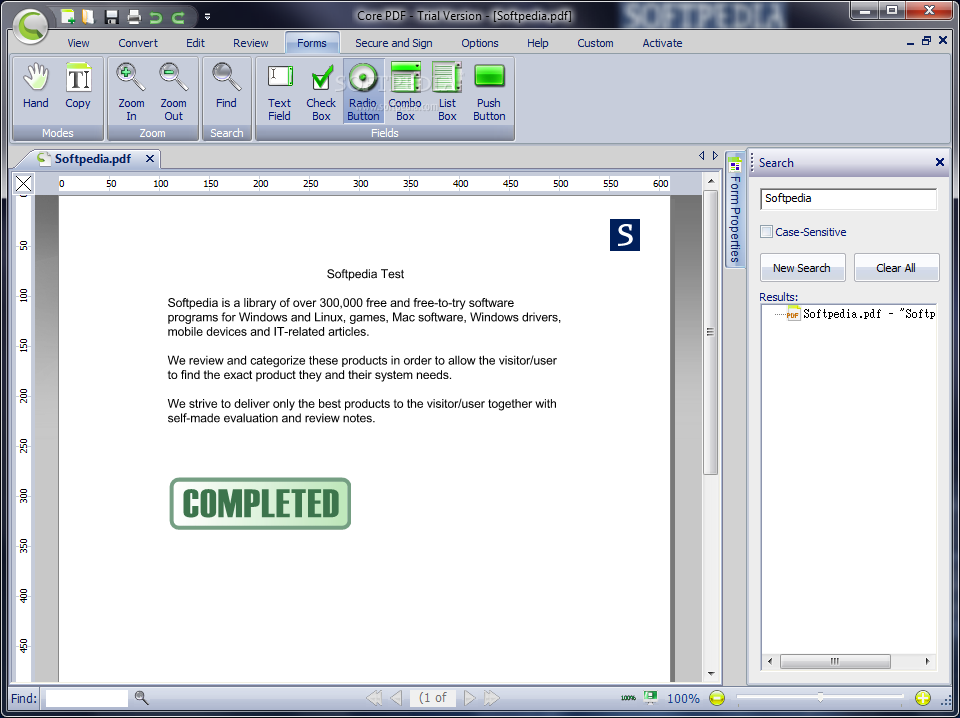Click the Print icon in quick access toolbar

134,17
